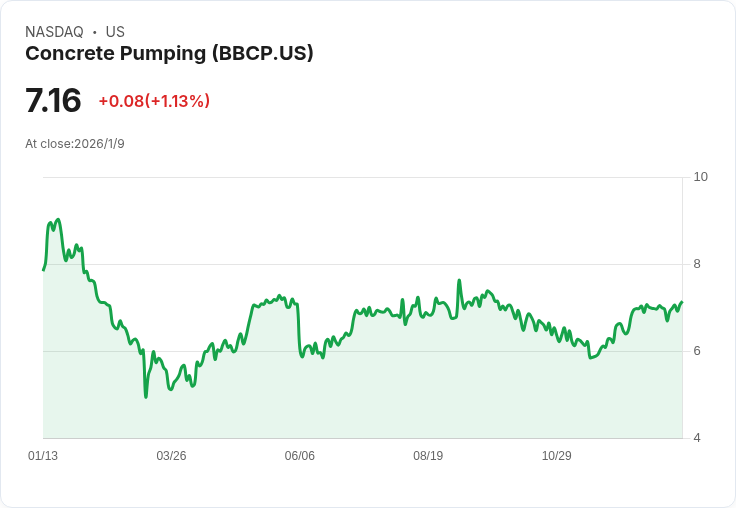This screenshot has width=736, height=508.
Task: Select the 10/29 date axis label
Action: click(x=556, y=456)
